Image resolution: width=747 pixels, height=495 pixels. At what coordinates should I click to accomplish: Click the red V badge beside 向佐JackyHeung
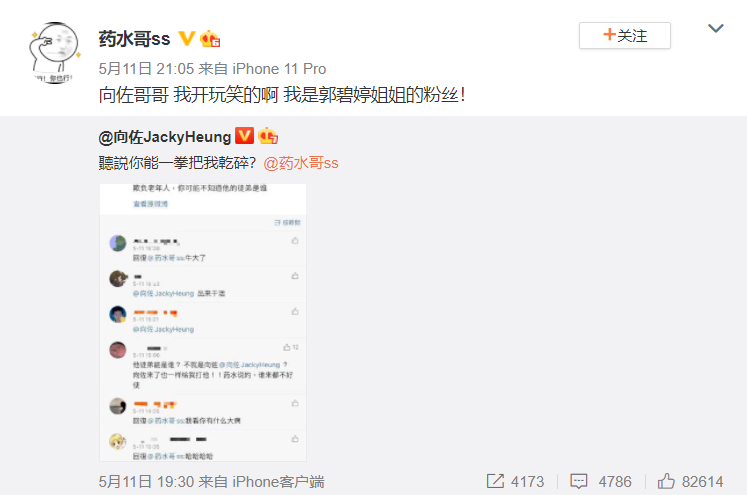[x=244, y=136]
